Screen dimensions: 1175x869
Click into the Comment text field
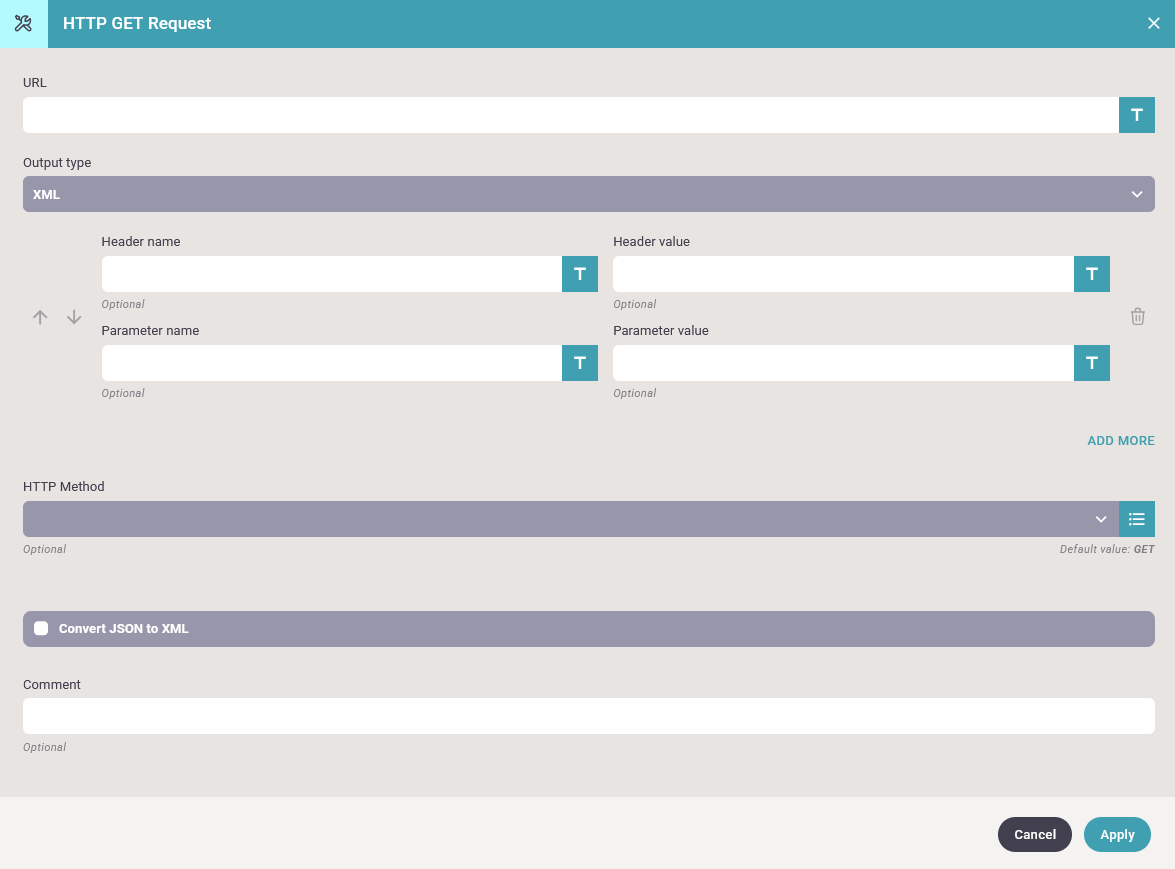(588, 716)
